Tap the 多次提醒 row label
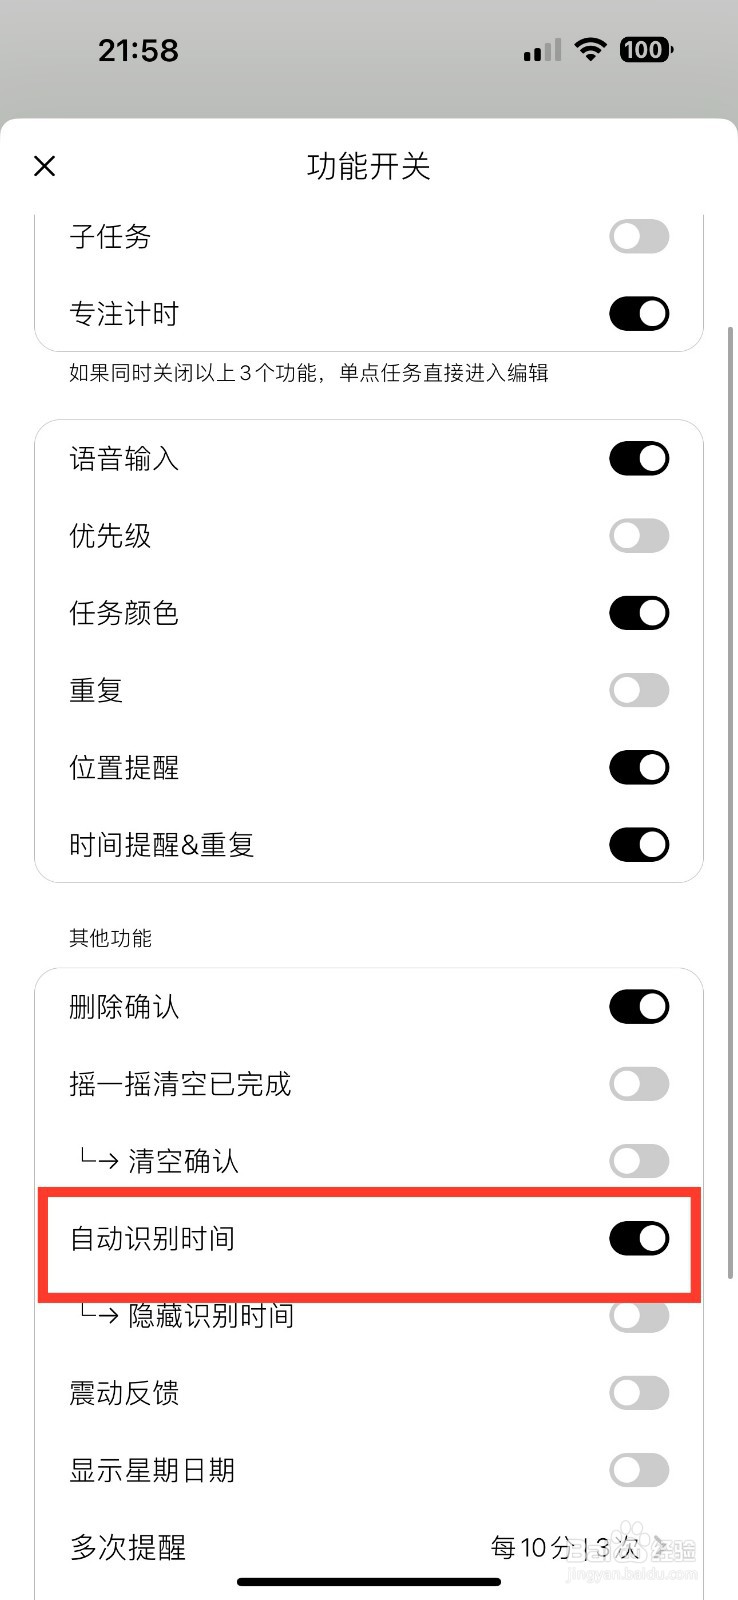The image size is (738, 1600). 128,1548
